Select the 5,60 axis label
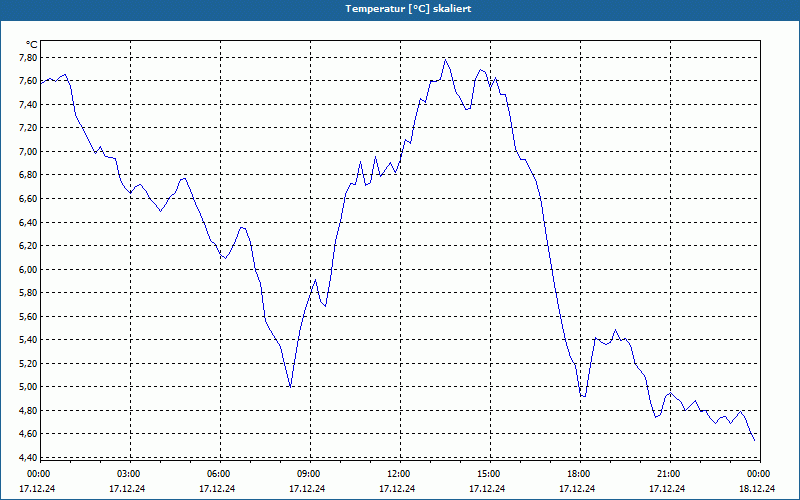 pos(28,316)
